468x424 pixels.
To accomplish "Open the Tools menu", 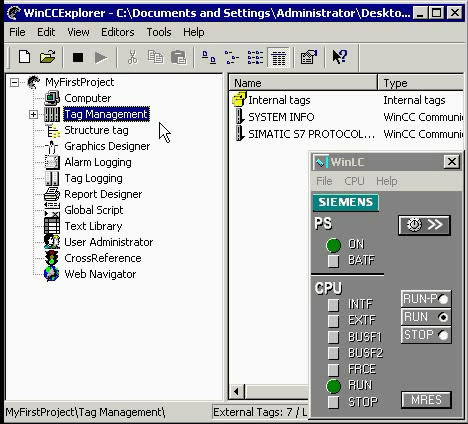I will pos(159,32).
